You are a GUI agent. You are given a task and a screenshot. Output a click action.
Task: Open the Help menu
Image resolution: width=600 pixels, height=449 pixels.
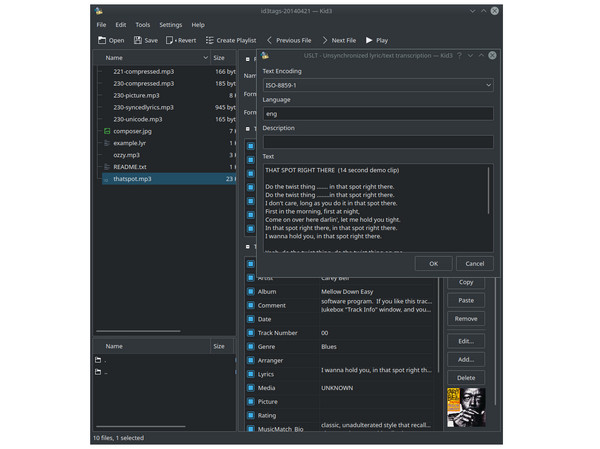click(x=198, y=25)
